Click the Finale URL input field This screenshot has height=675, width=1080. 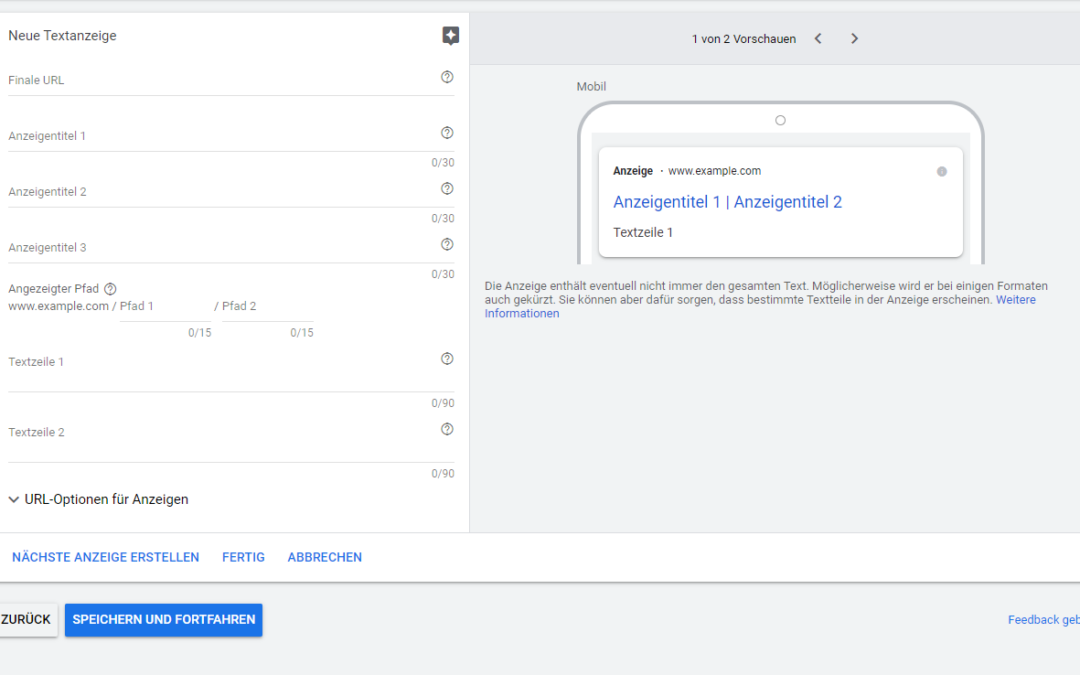[x=220, y=81]
